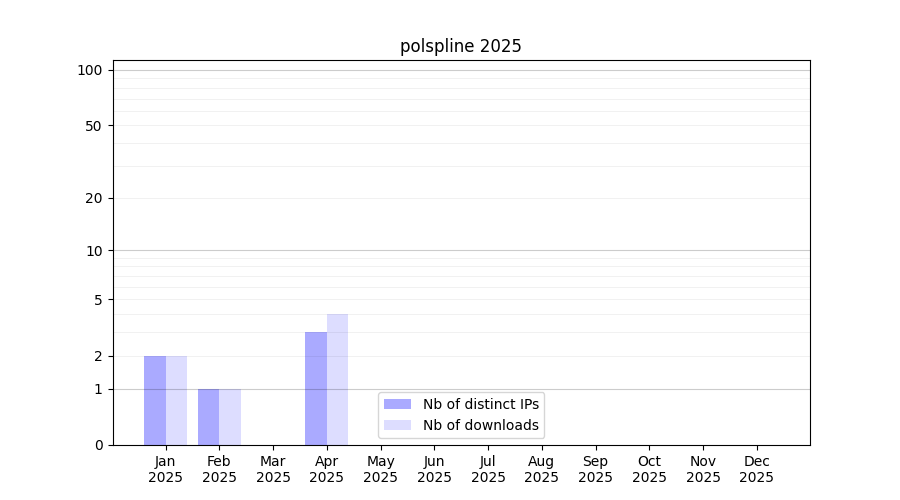The height and width of the screenshot is (500, 900).
Task: Pick the Apr 2025 downloads bar
Action: tap(337, 380)
